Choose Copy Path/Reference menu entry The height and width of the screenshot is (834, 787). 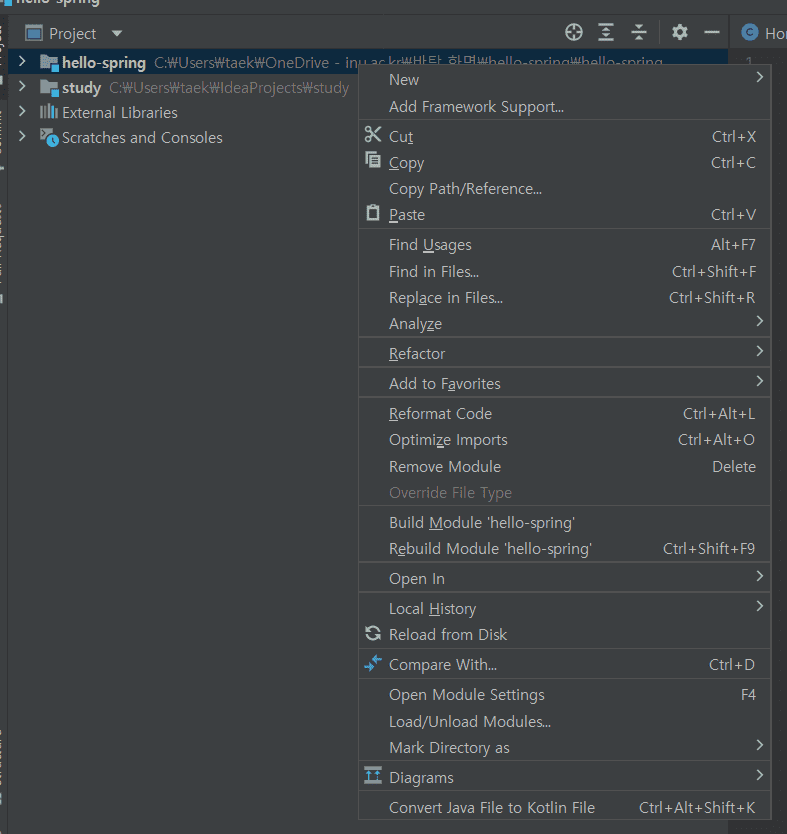click(x=565, y=188)
